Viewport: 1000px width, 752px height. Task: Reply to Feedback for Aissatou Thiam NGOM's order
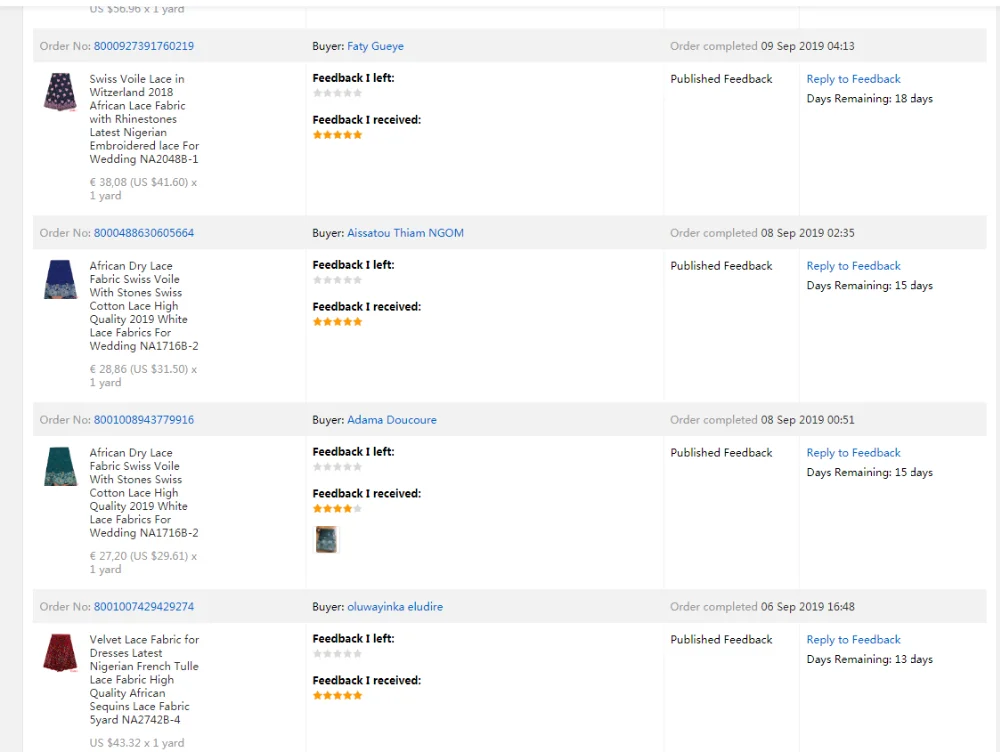point(853,265)
